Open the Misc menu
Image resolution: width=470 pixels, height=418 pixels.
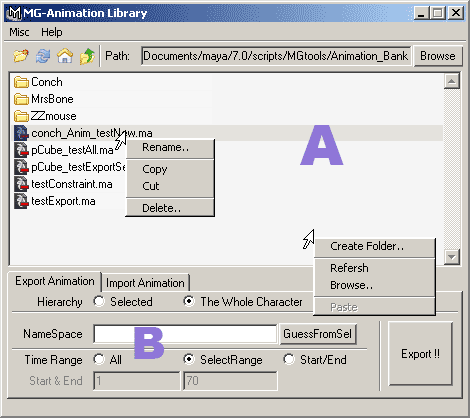click(x=19, y=32)
